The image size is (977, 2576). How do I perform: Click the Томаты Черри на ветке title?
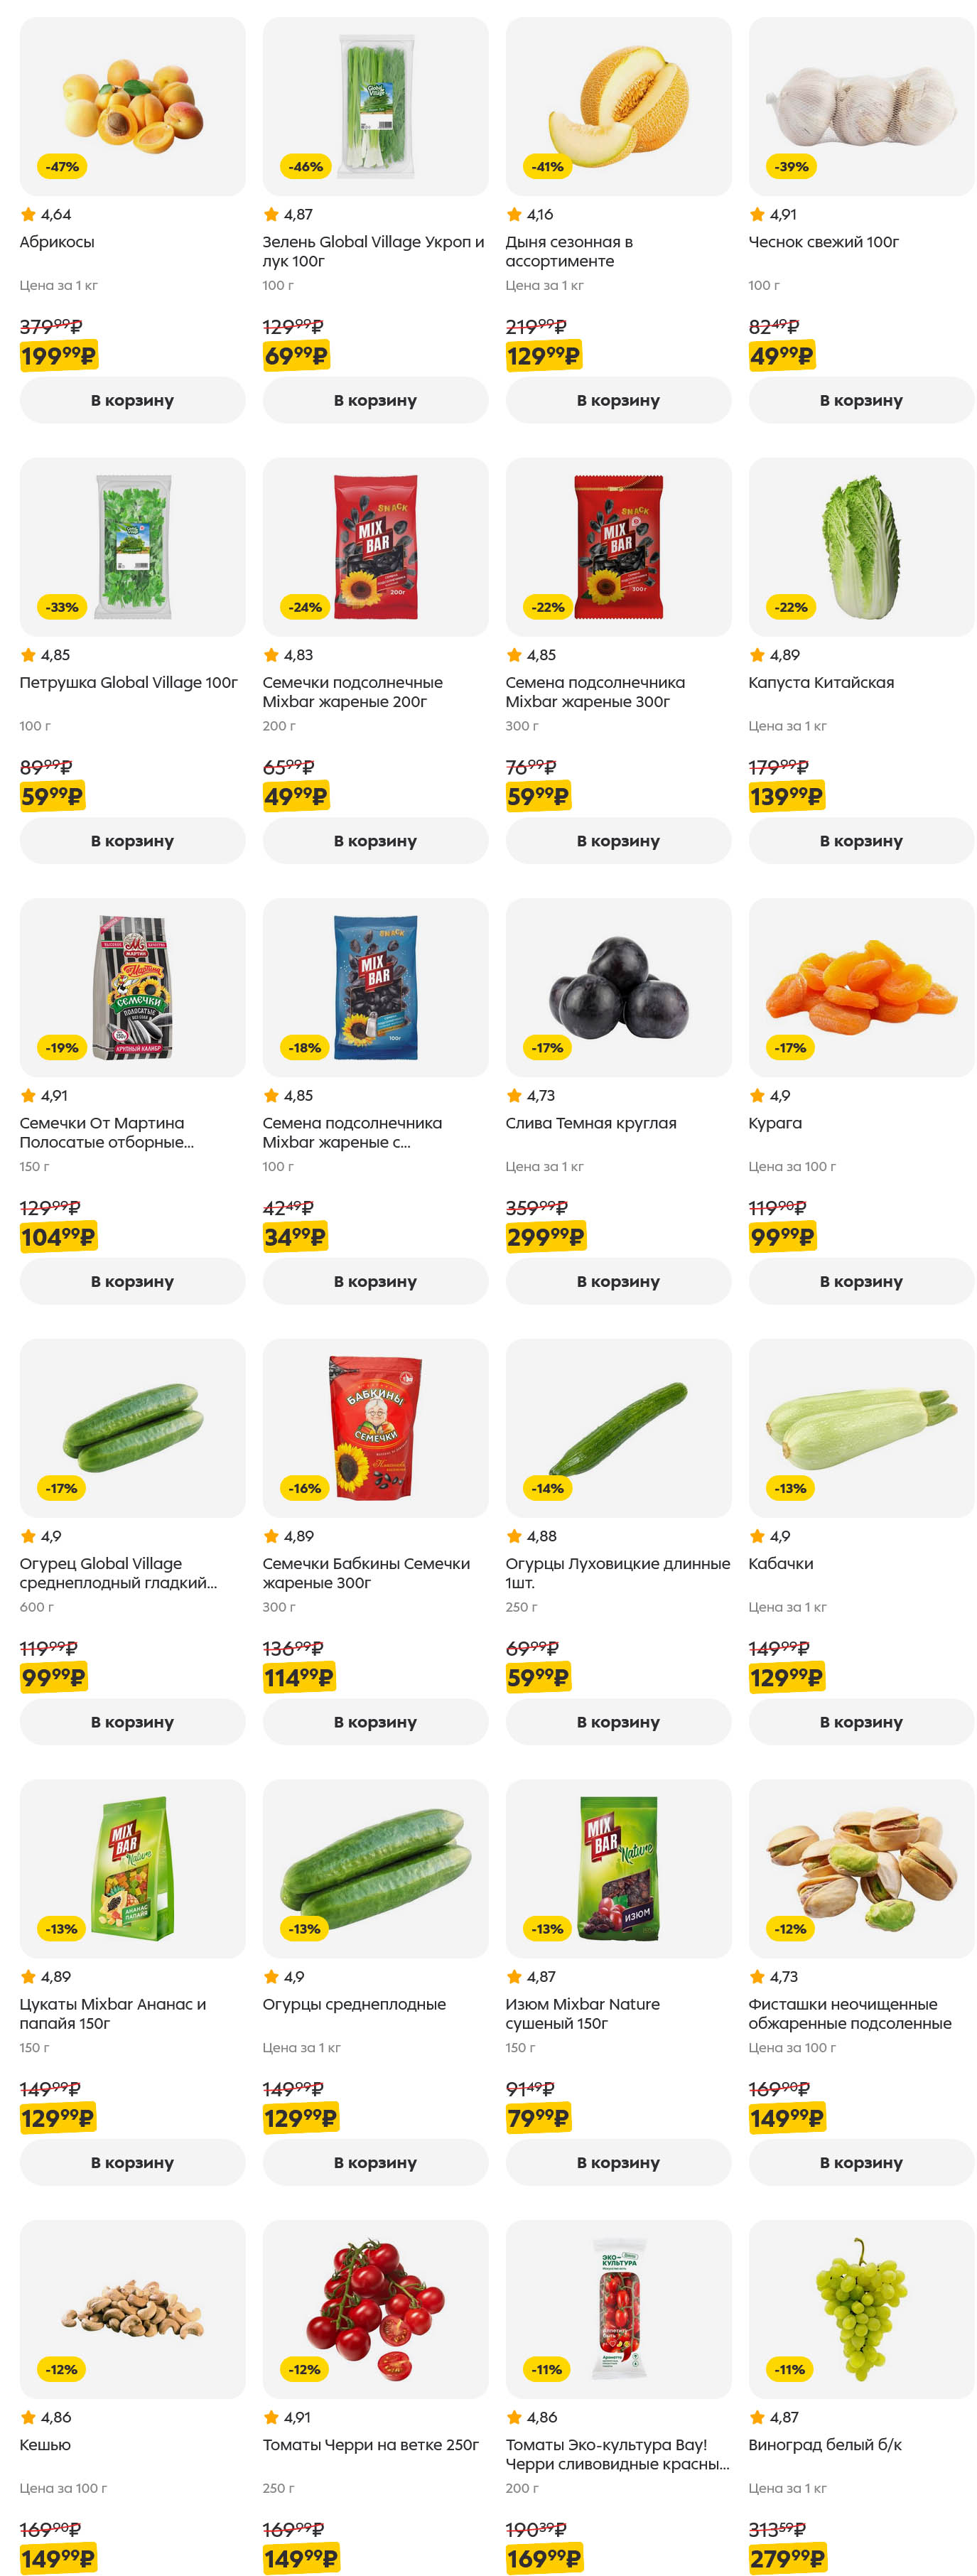(370, 2445)
